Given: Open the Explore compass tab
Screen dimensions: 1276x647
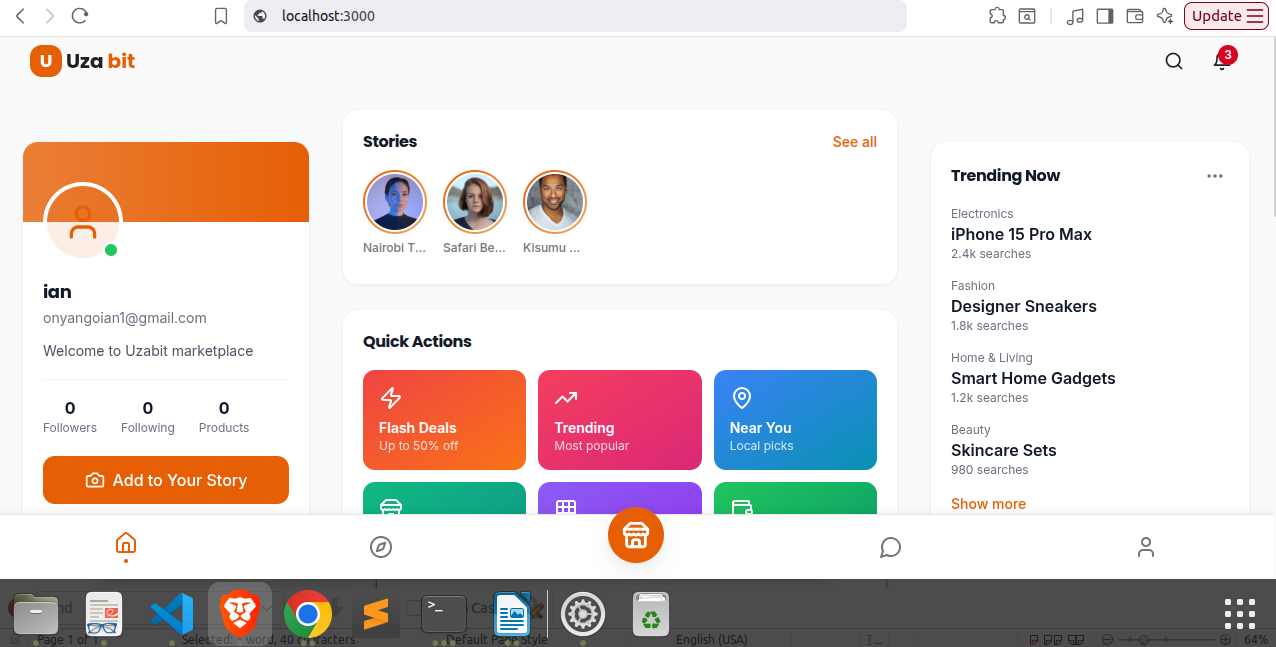Looking at the screenshot, I should 381,547.
